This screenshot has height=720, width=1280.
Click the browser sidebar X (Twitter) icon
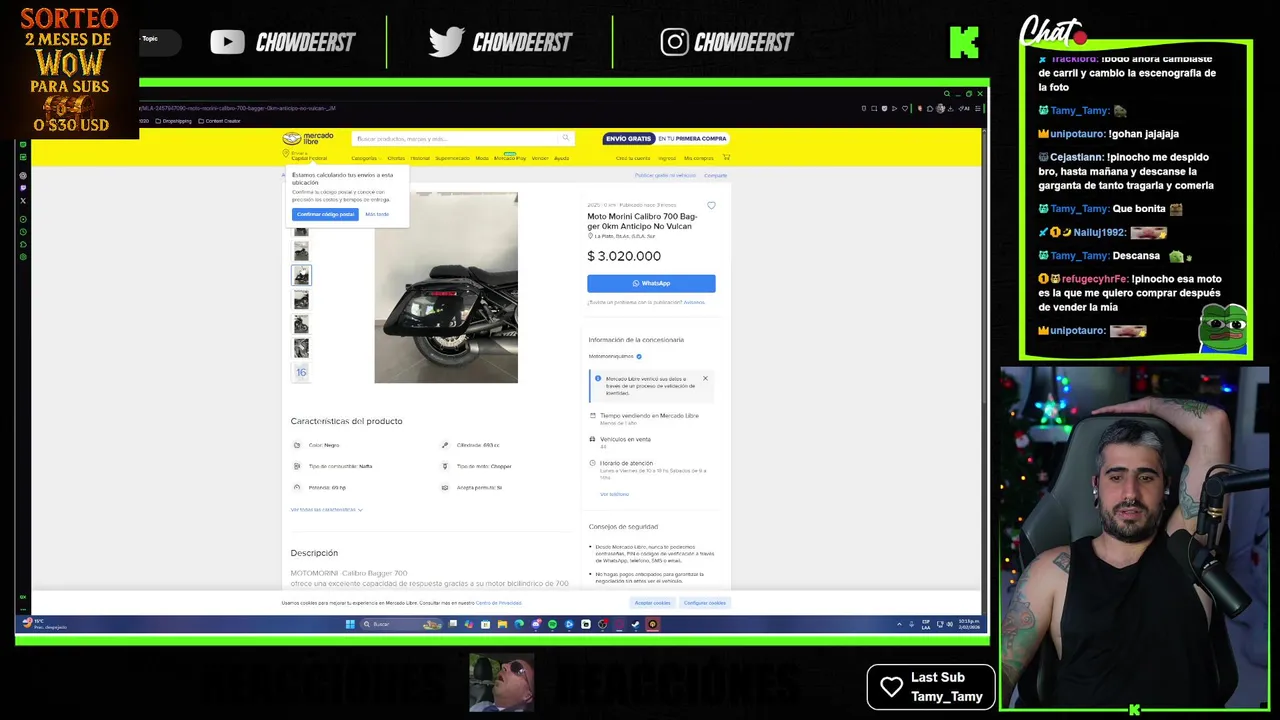pos(23,201)
